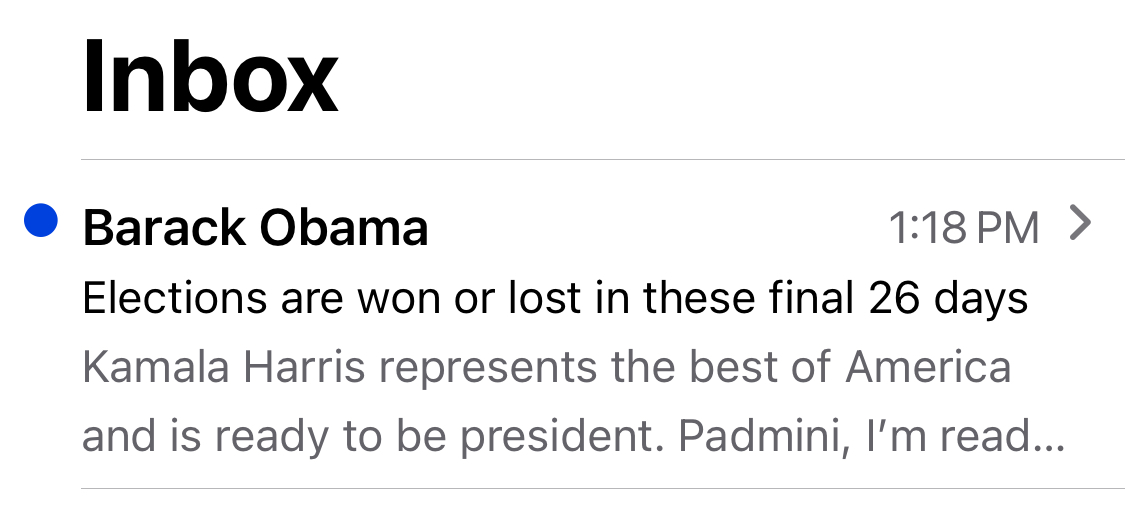
Task: Click "26 days" in the subject line
Action: (x=948, y=298)
